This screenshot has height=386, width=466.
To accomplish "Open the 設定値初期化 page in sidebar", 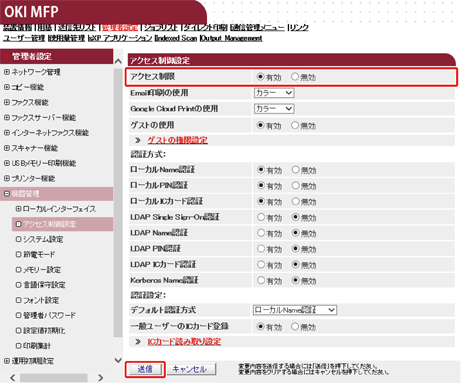I will [44, 331].
